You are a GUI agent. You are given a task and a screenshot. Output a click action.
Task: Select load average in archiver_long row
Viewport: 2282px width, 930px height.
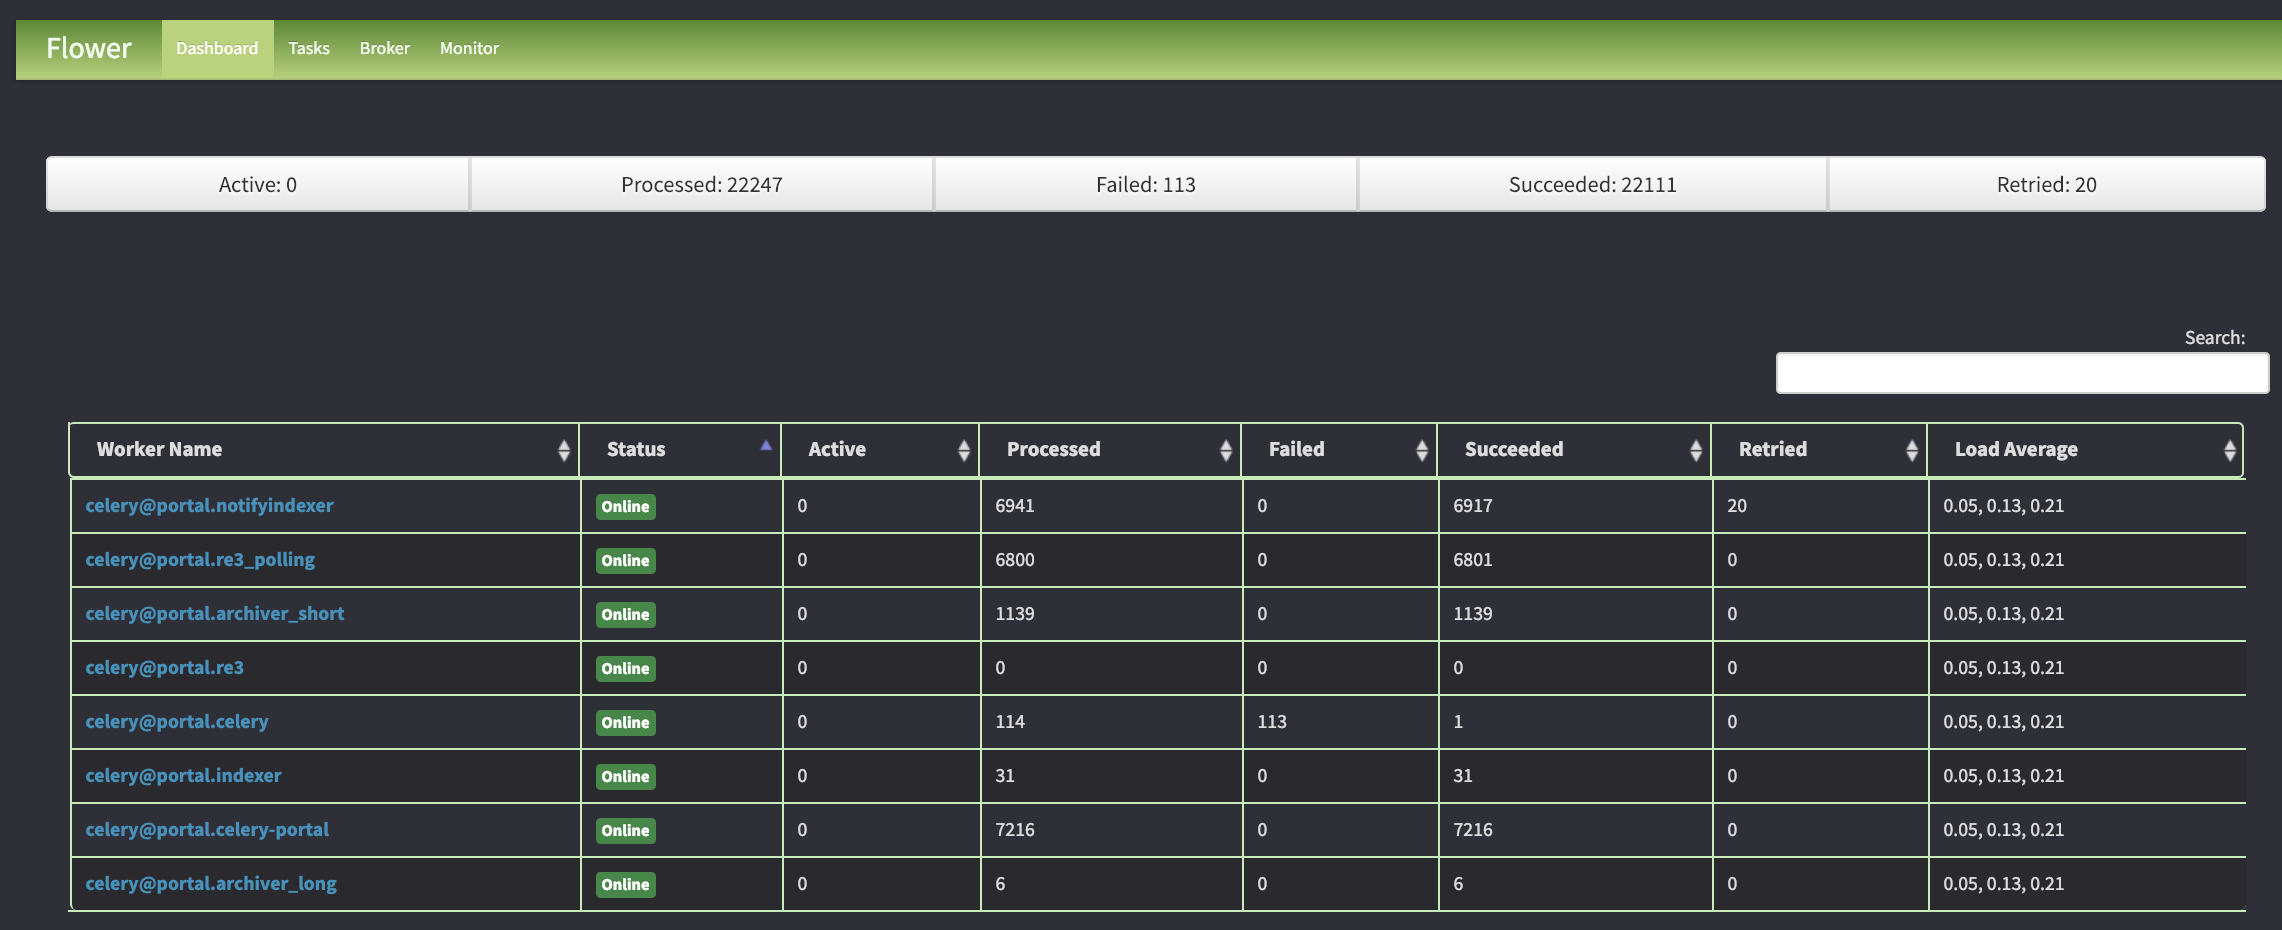click(x=2004, y=884)
